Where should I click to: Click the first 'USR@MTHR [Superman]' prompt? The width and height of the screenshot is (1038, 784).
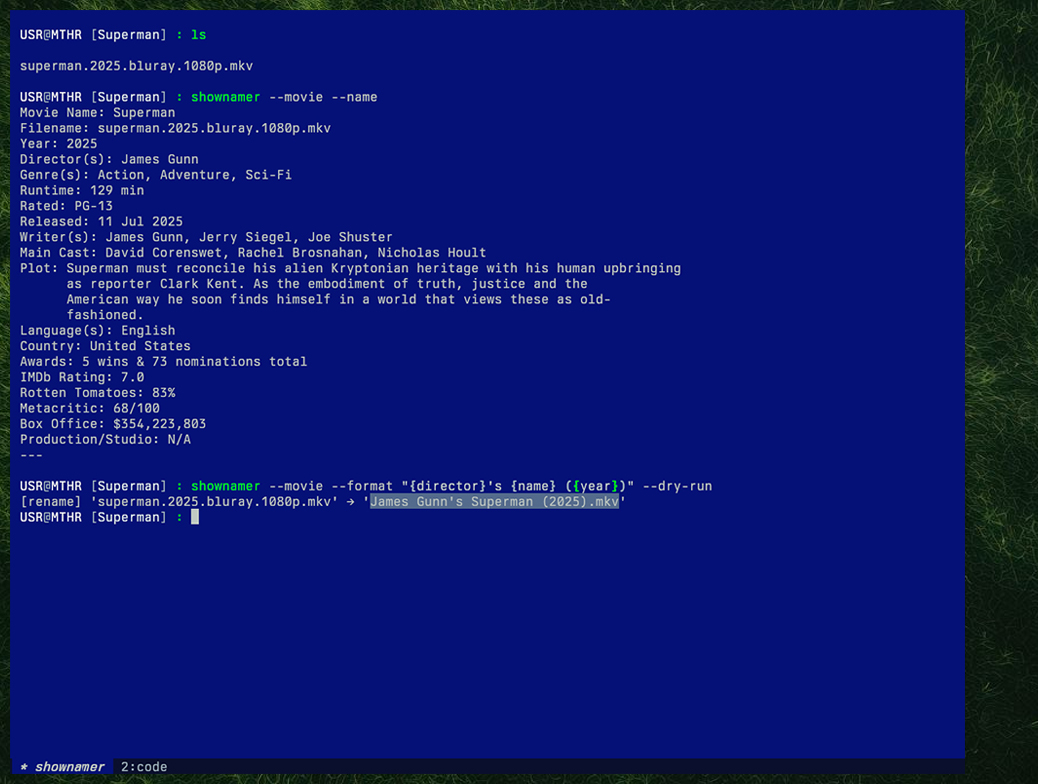point(93,35)
